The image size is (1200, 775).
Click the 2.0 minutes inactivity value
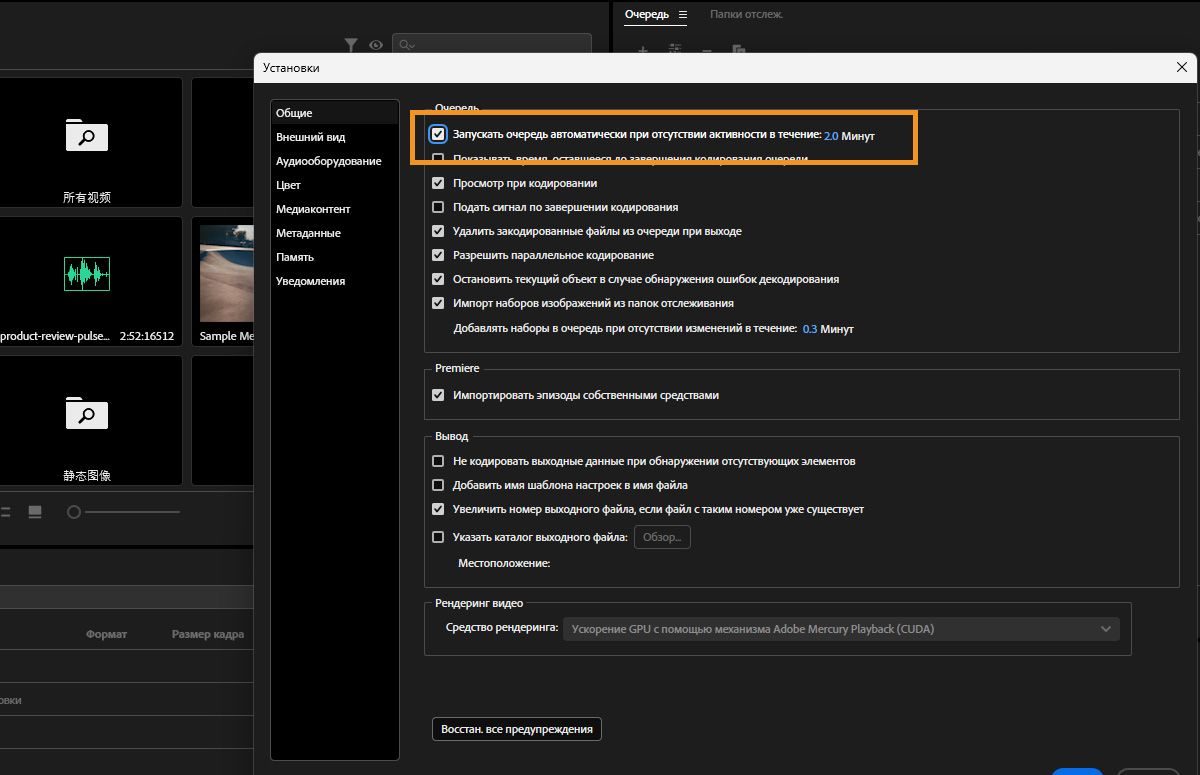coord(831,136)
